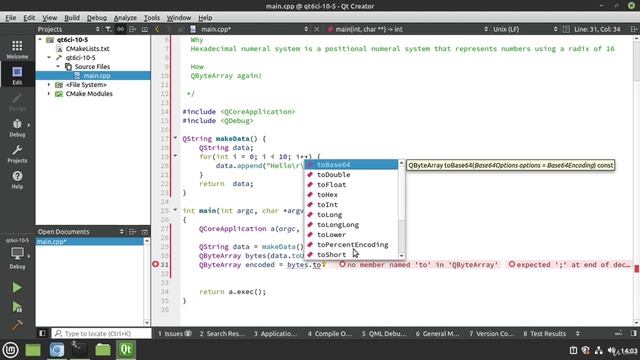Open the Test Results pane
The image size is (640, 360).
[544, 333]
